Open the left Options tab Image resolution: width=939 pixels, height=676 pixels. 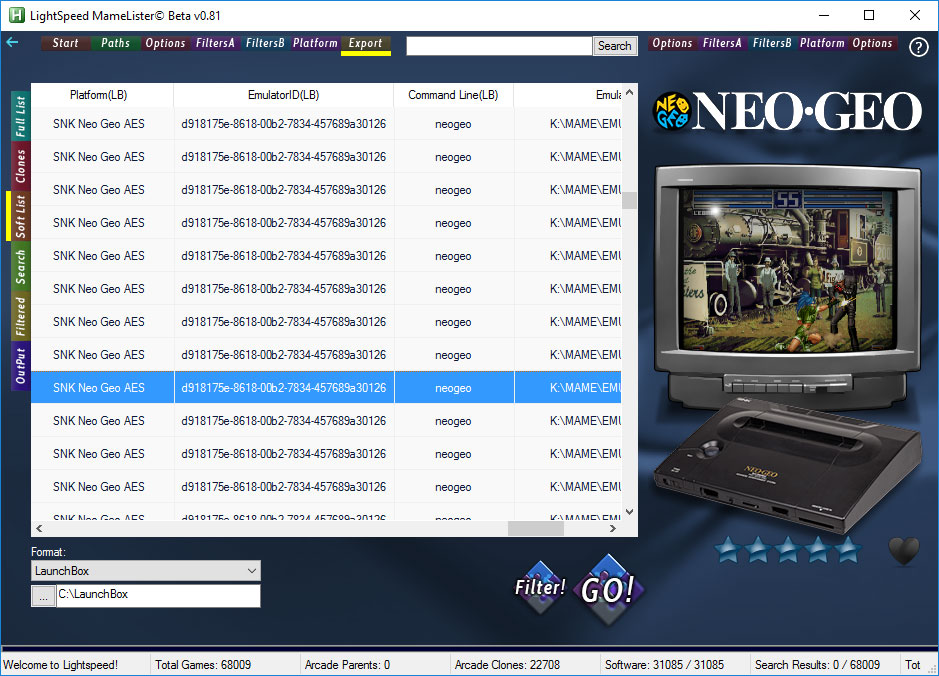coord(165,43)
